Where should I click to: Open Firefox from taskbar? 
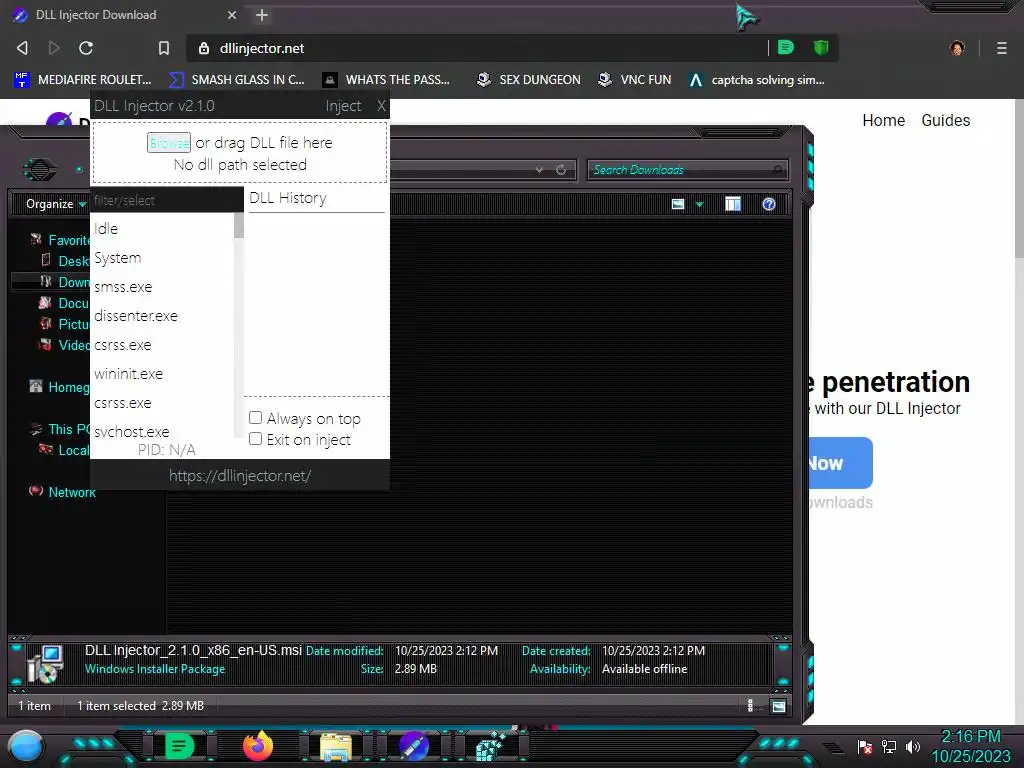[x=257, y=746]
